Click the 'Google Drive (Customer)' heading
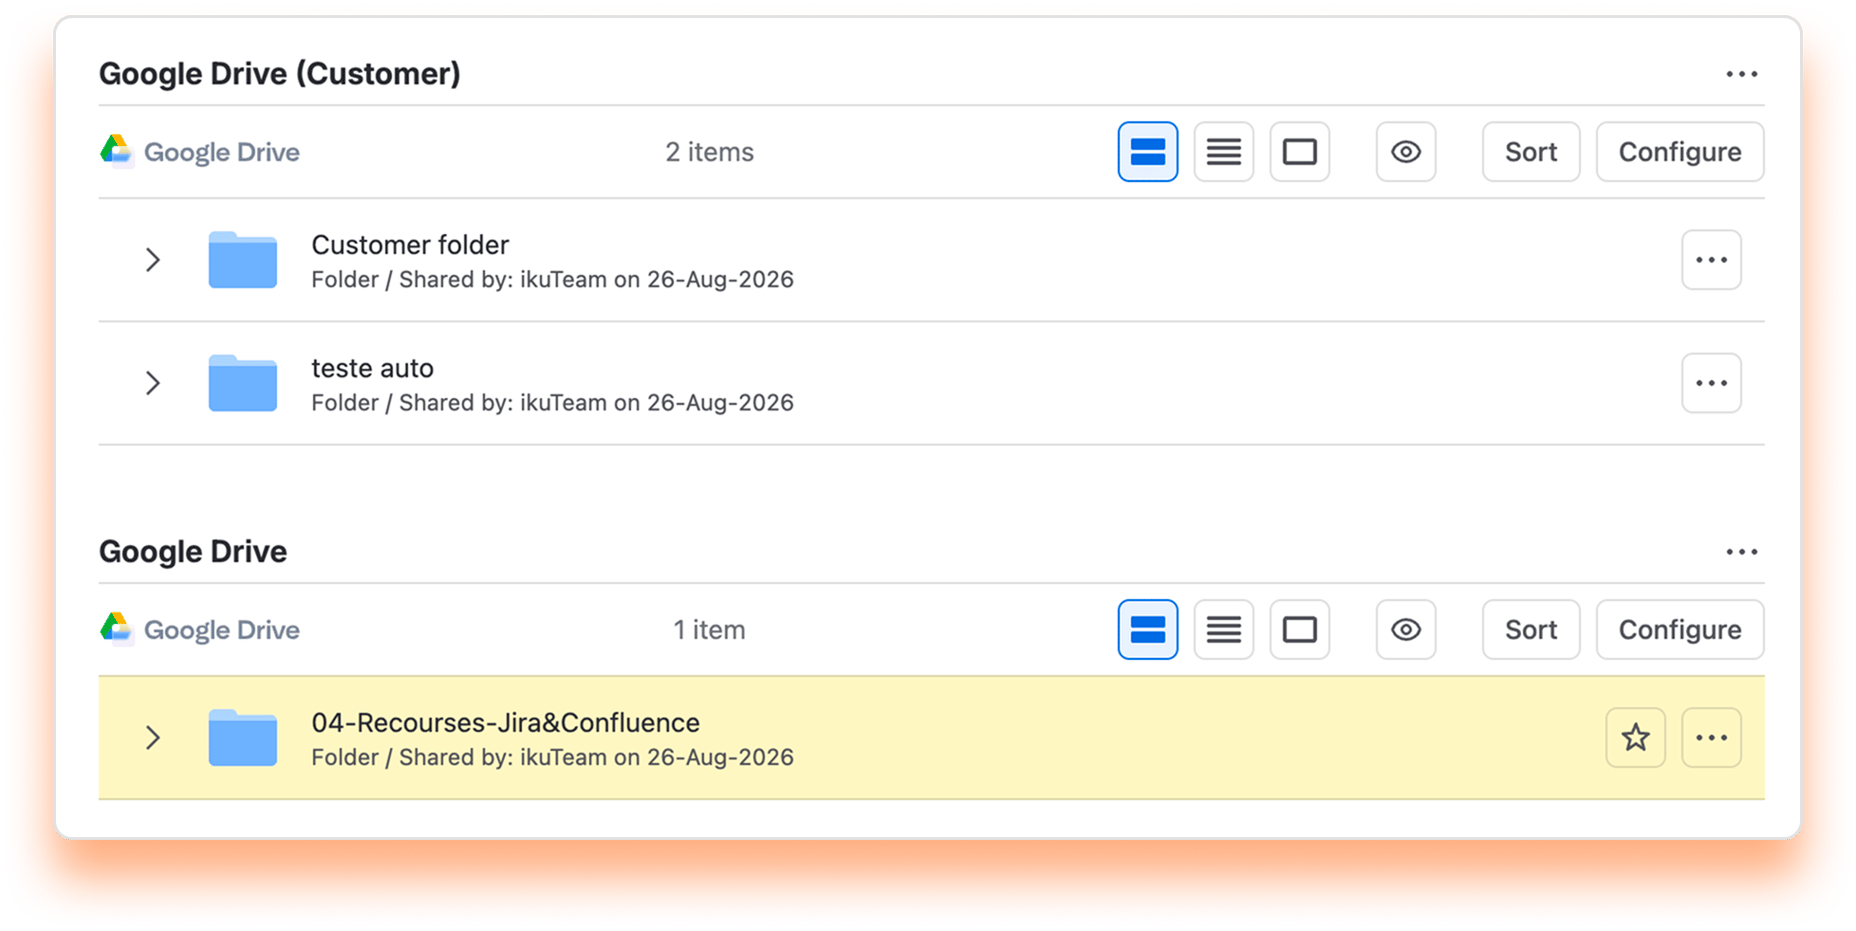This screenshot has width=1856, height=931. coord(279,74)
